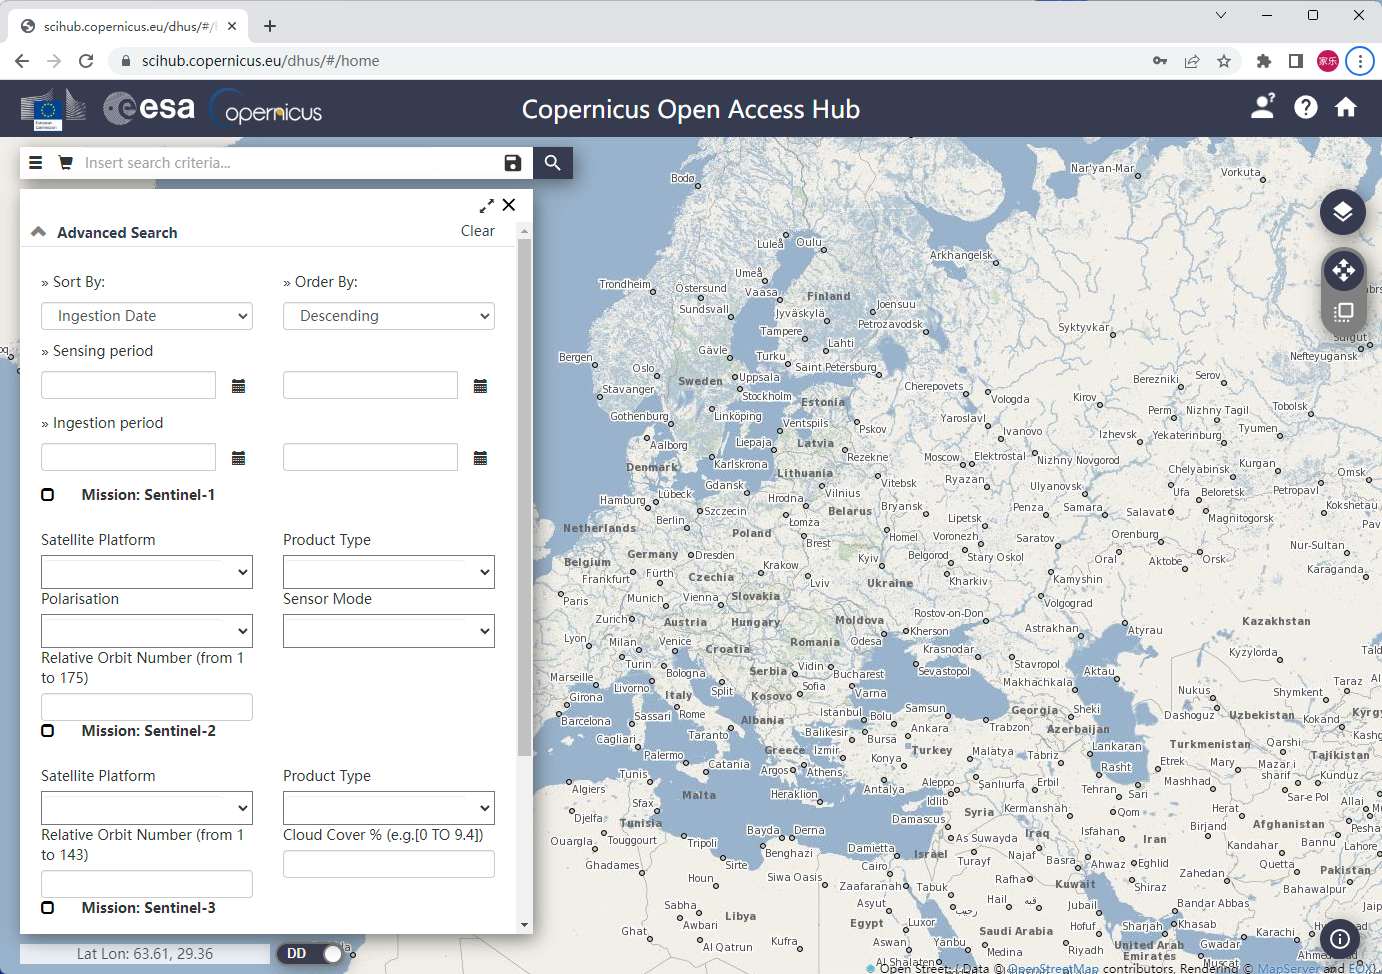Image resolution: width=1382 pixels, height=974 pixels.
Task: Click the Cloud Cover % input field
Action: 389,864
